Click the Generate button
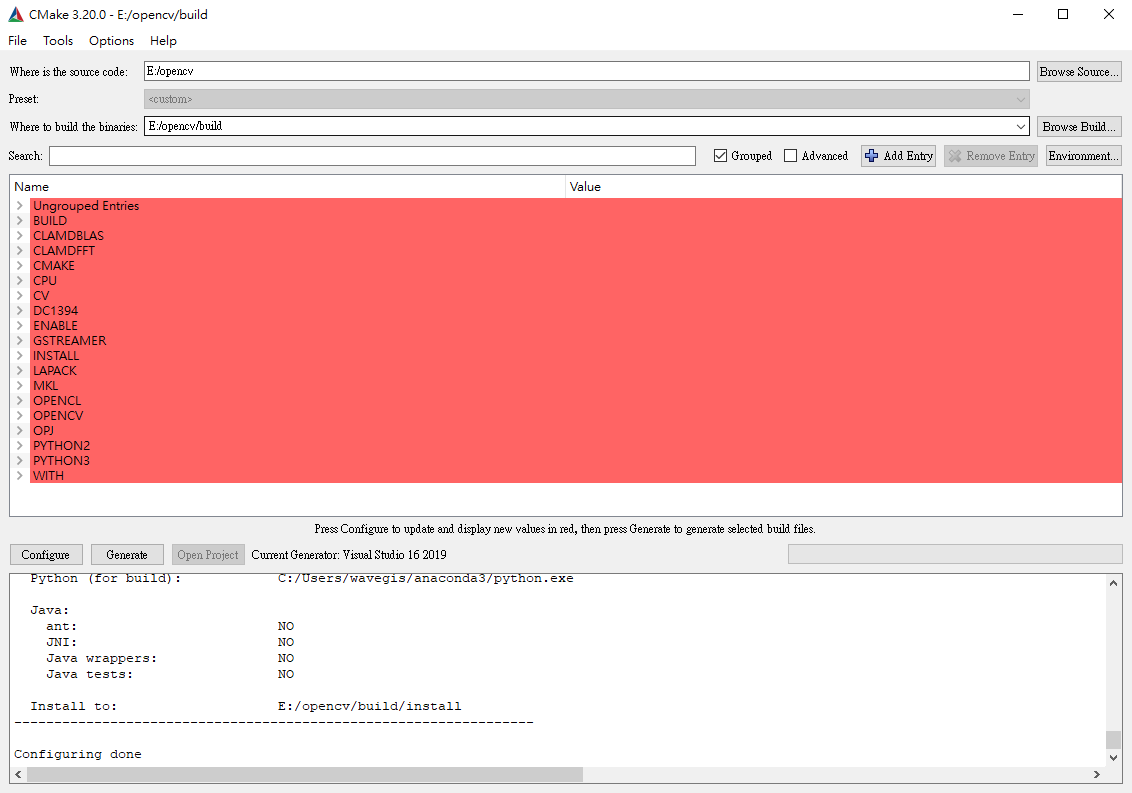Image resolution: width=1132 pixels, height=793 pixels. (x=127, y=555)
